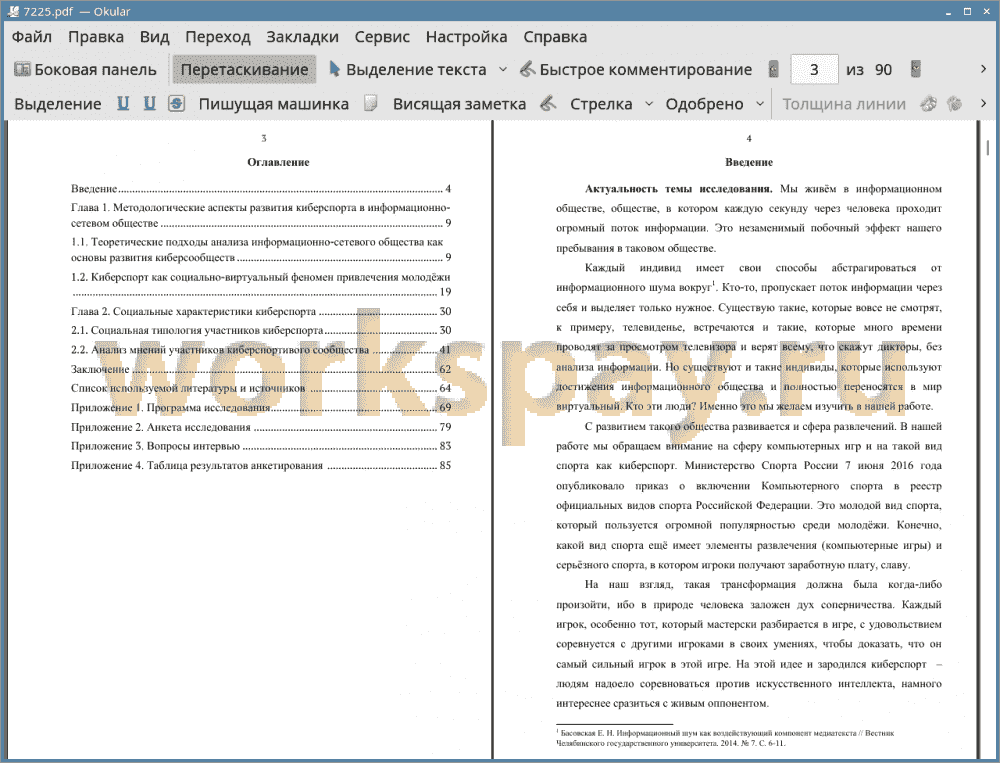This screenshot has width=1000, height=763.
Task: Click the Толщина линии line width control
Action: point(844,104)
